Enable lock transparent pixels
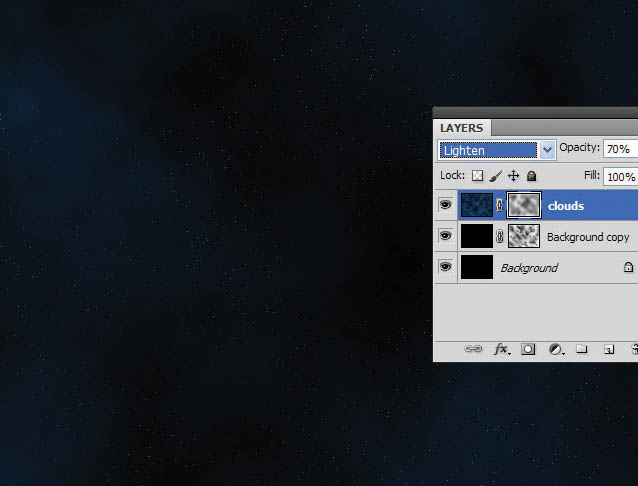This screenshot has height=486, width=638. pos(478,176)
